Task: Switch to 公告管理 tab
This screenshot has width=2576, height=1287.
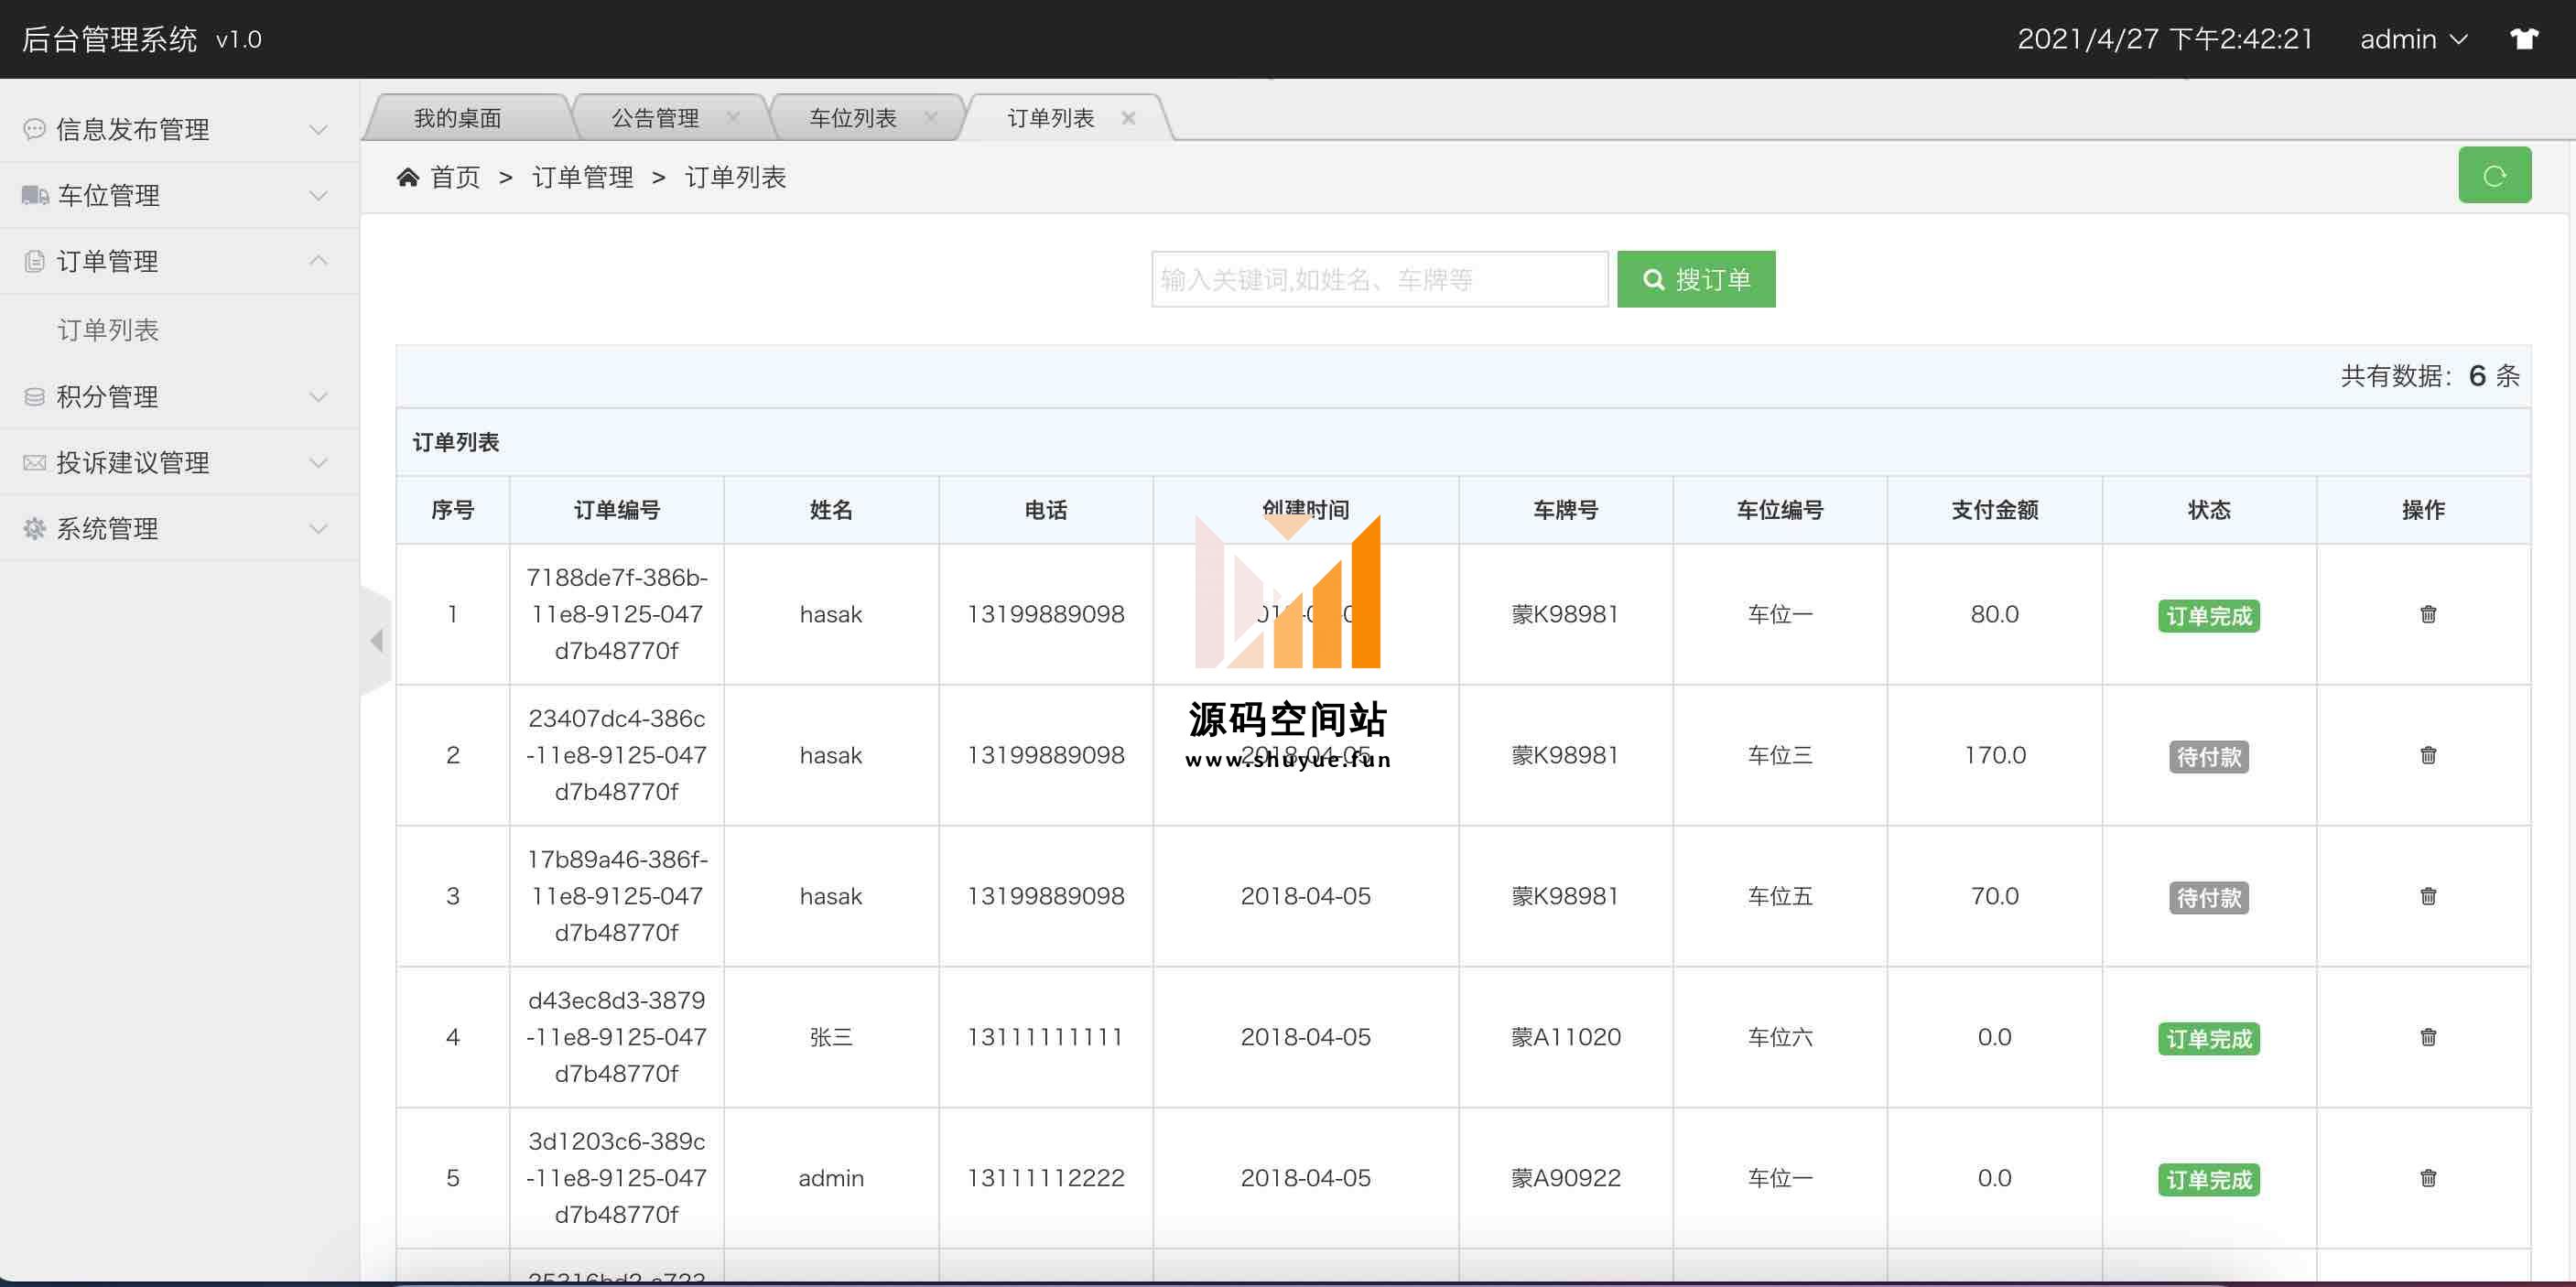Action: (655, 118)
